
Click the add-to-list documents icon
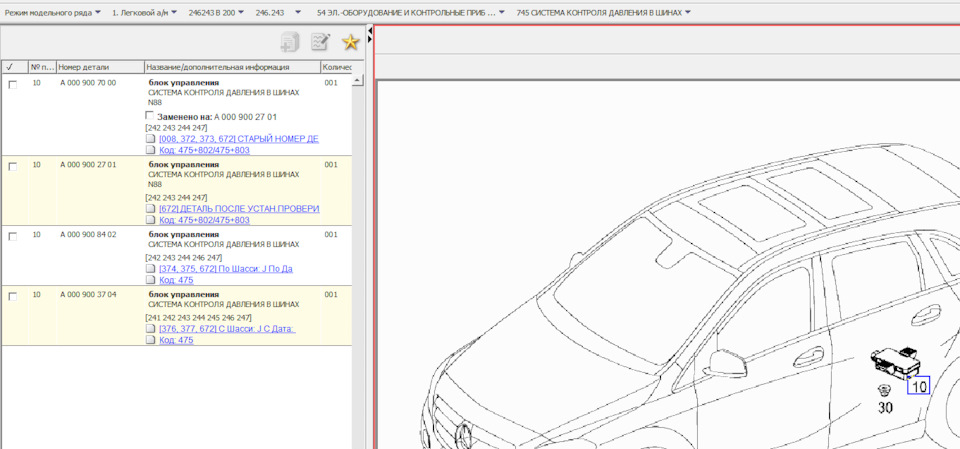pyautogui.click(x=290, y=42)
